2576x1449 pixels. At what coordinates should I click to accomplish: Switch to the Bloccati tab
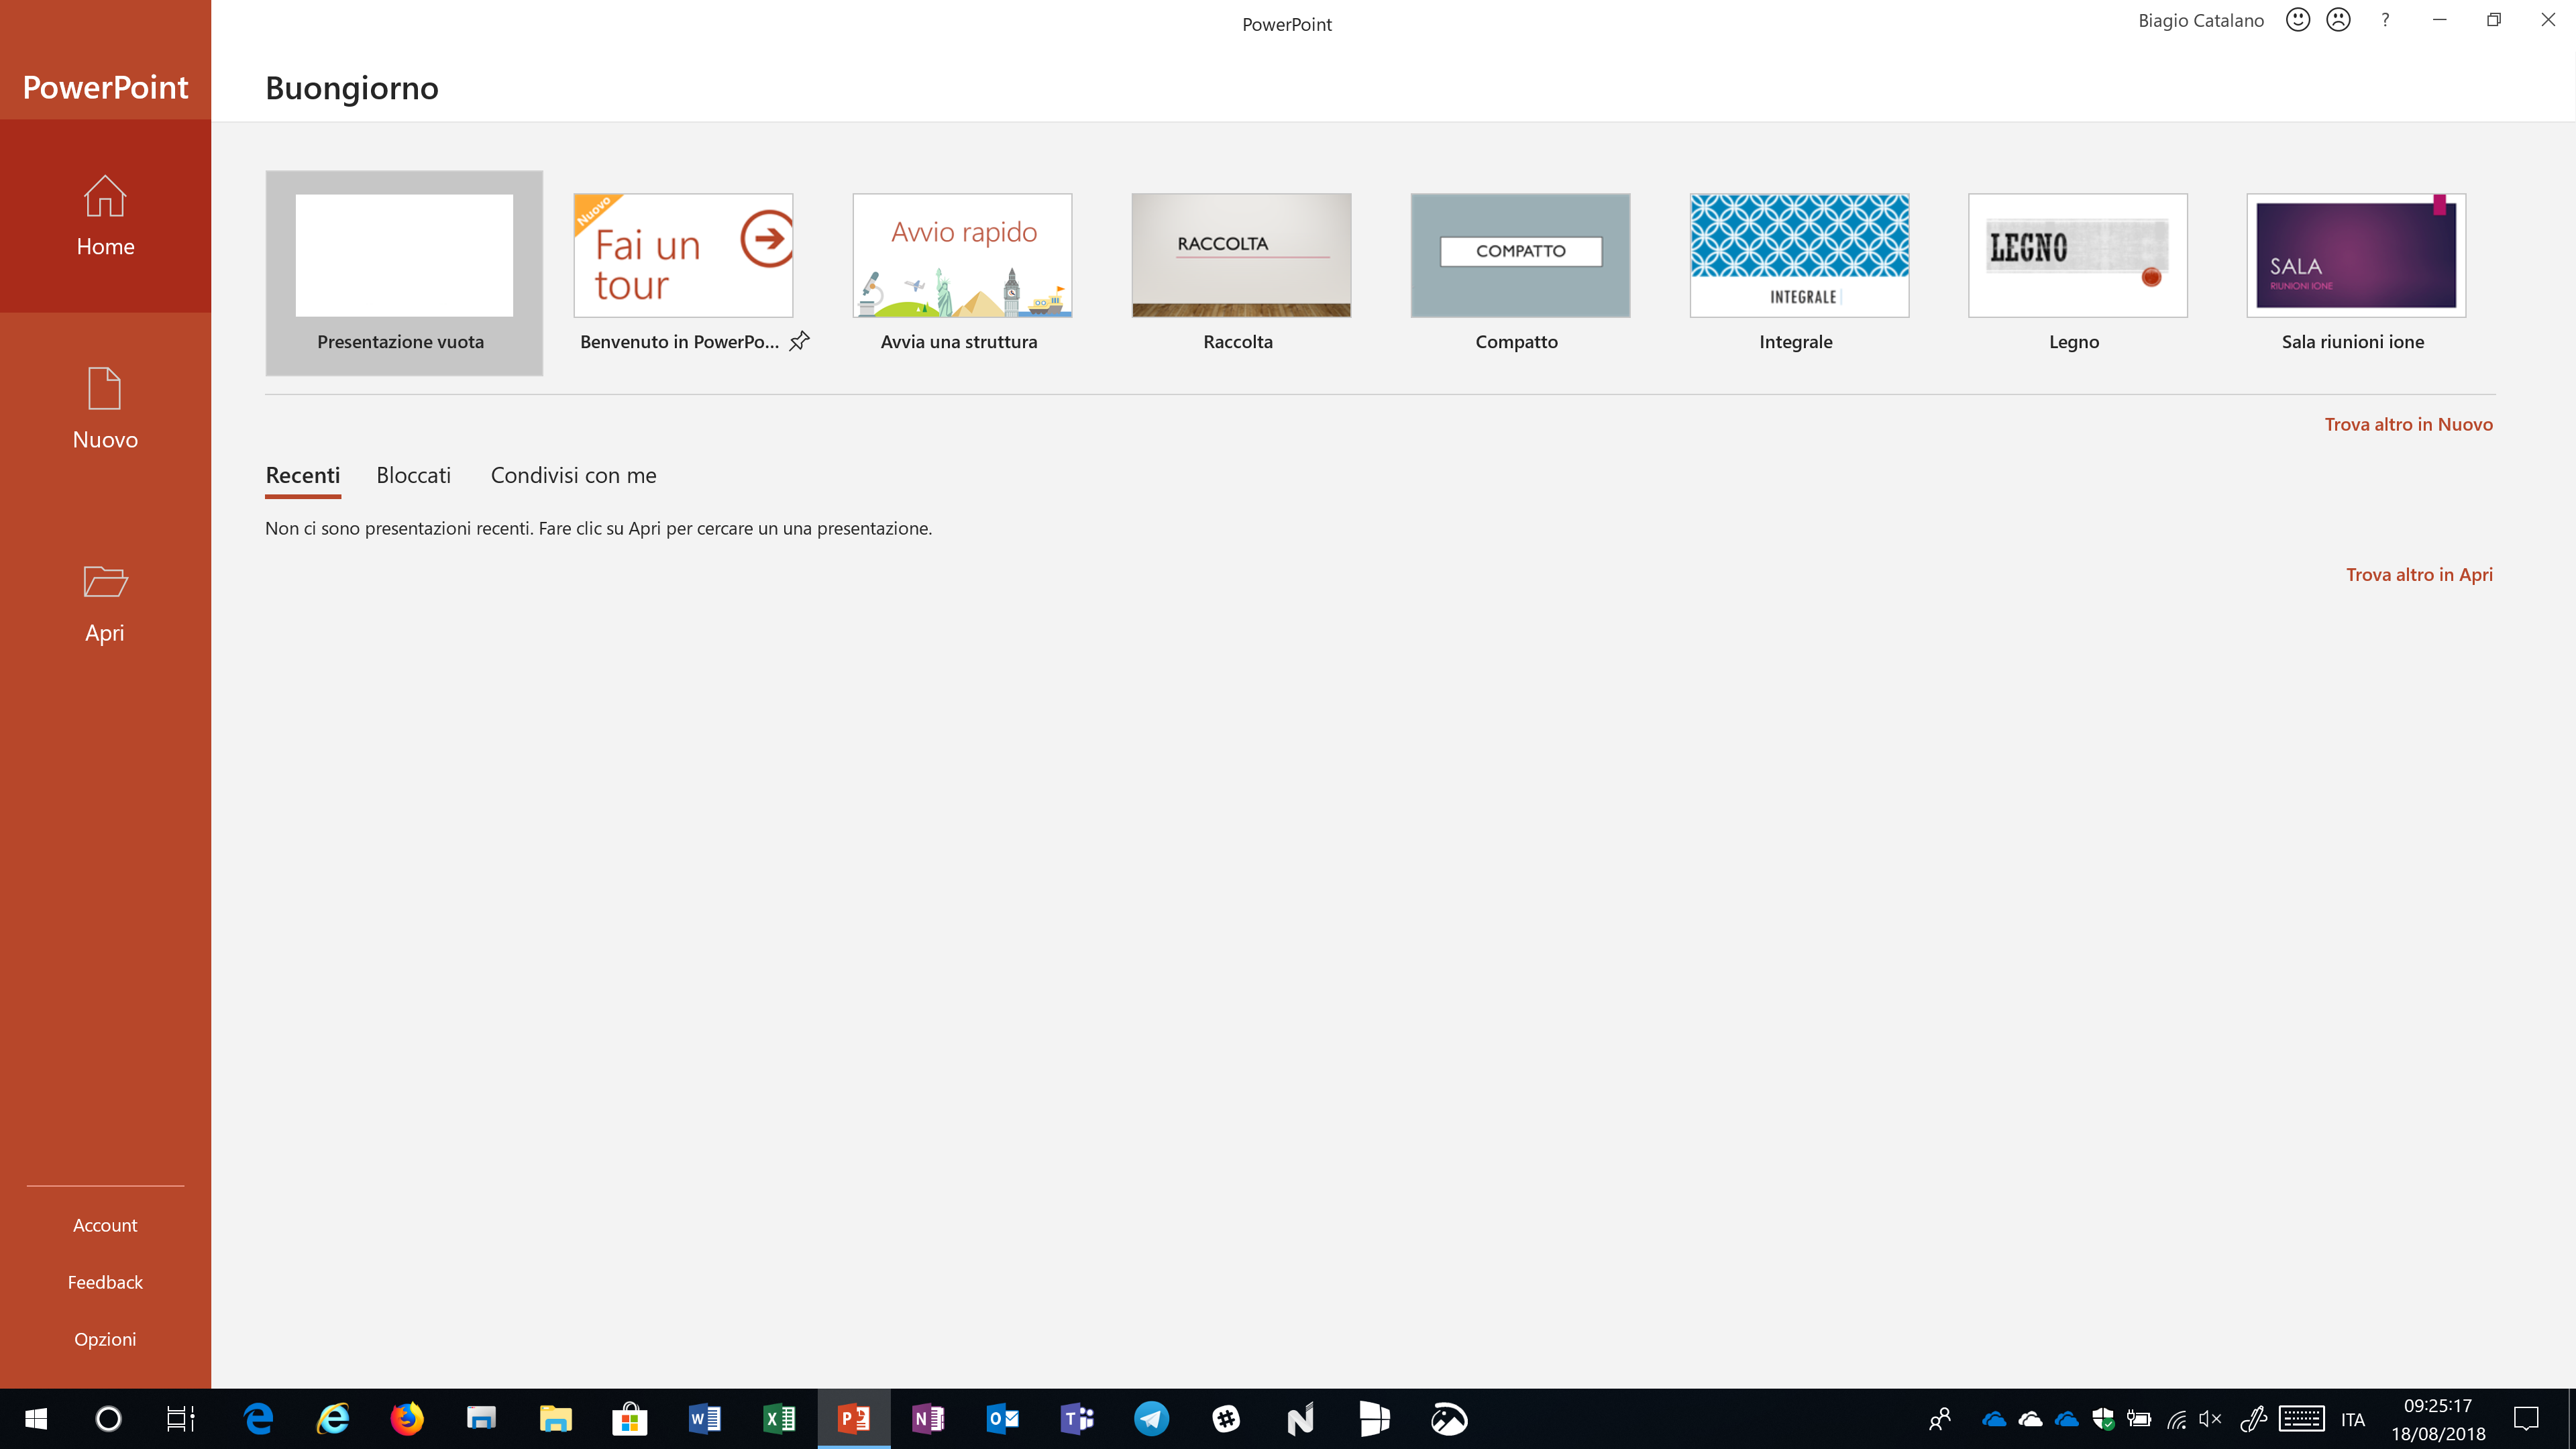(x=414, y=476)
